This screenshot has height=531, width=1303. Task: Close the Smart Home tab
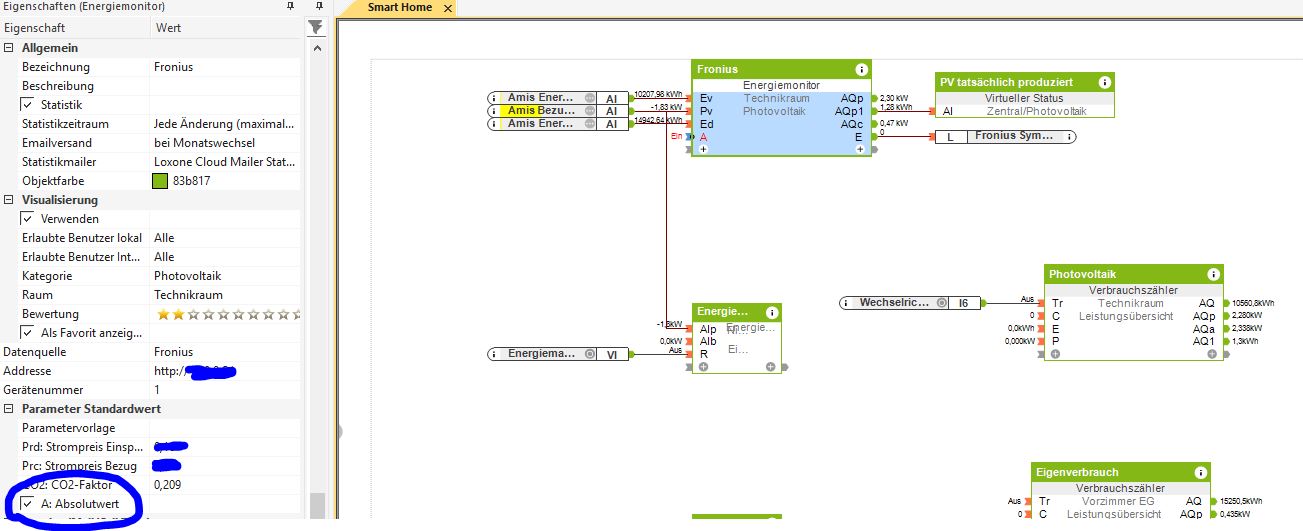click(447, 8)
